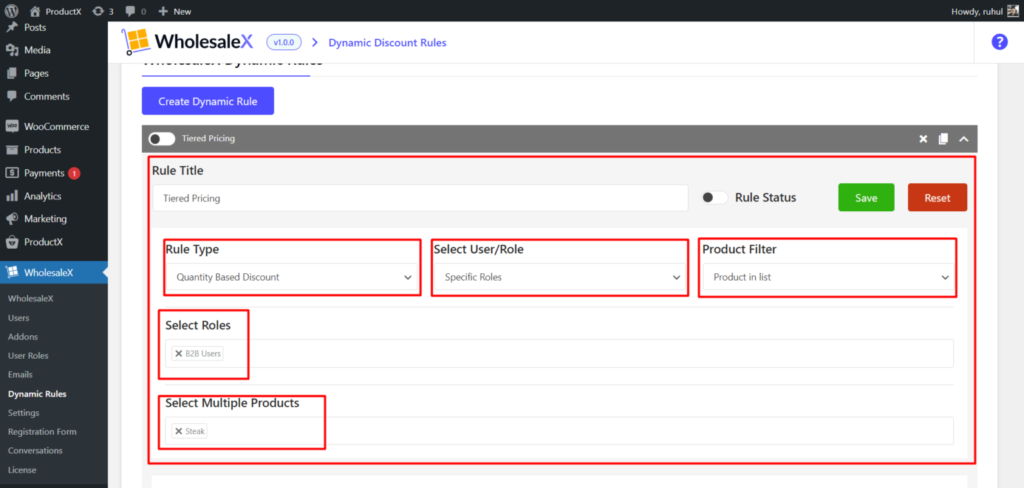Open the New content menu

coord(174,11)
